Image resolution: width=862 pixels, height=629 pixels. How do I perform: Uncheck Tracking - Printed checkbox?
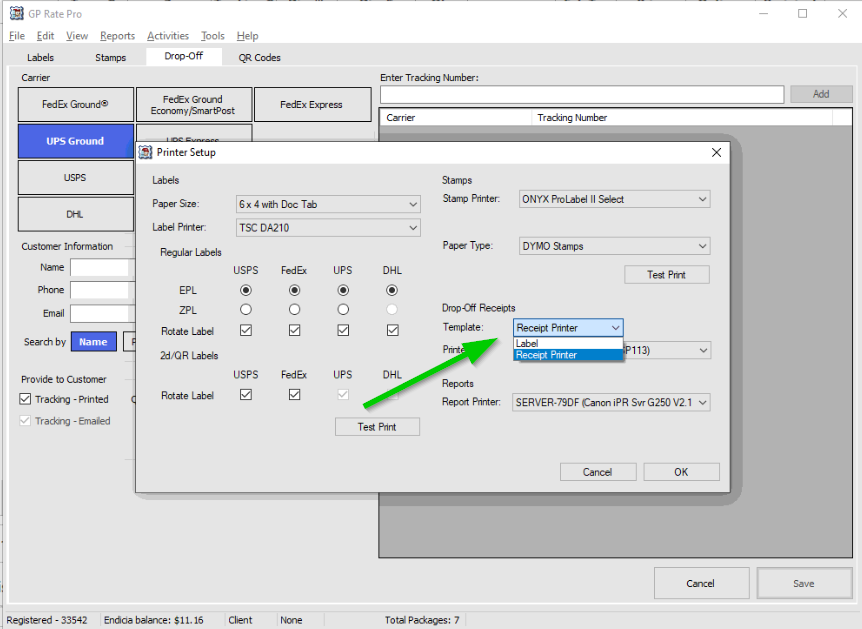(x=25, y=399)
